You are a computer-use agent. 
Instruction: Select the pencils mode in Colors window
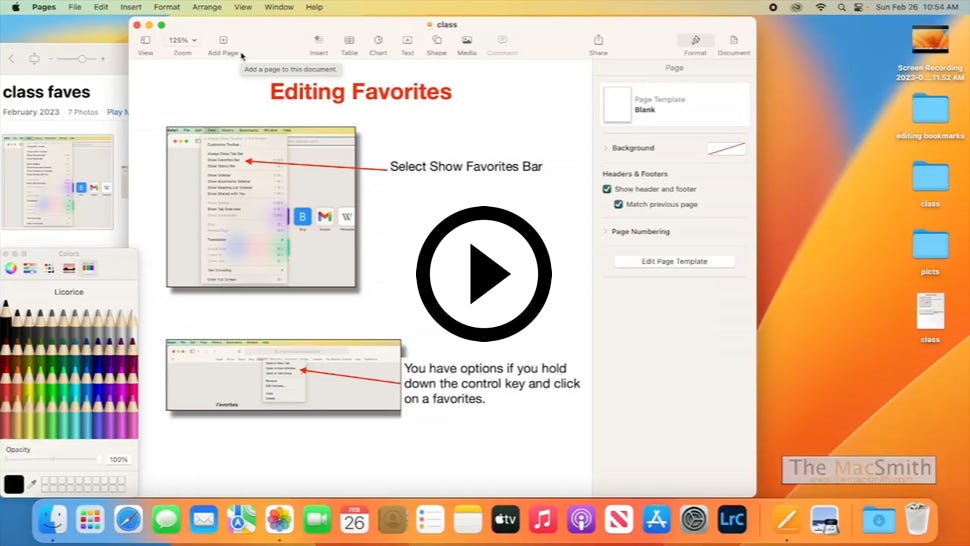point(88,268)
